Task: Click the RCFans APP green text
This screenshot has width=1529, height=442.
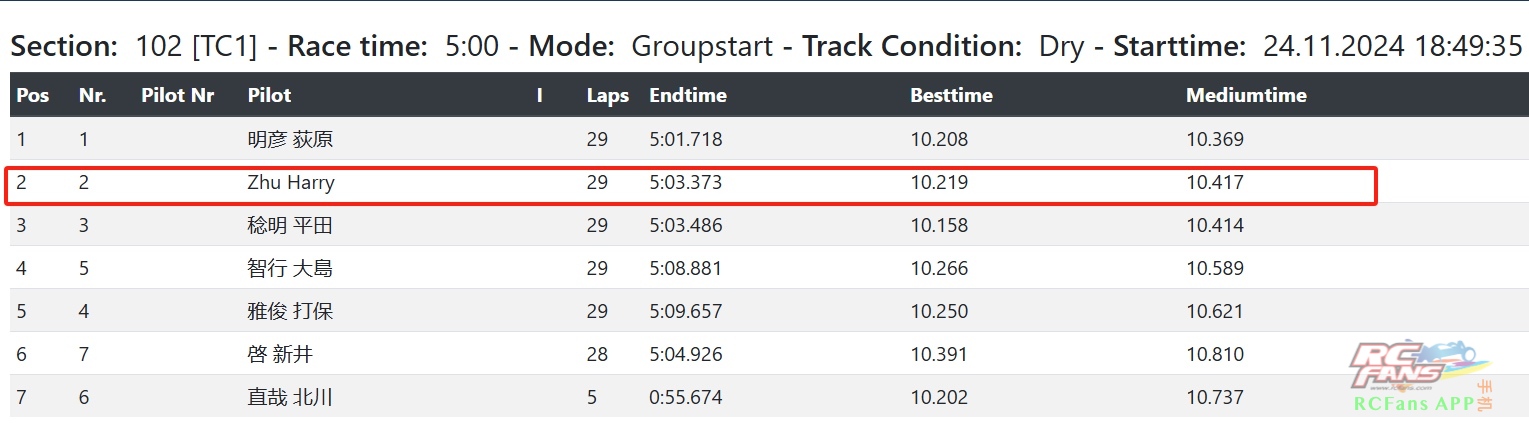Action: [x=1414, y=404]
